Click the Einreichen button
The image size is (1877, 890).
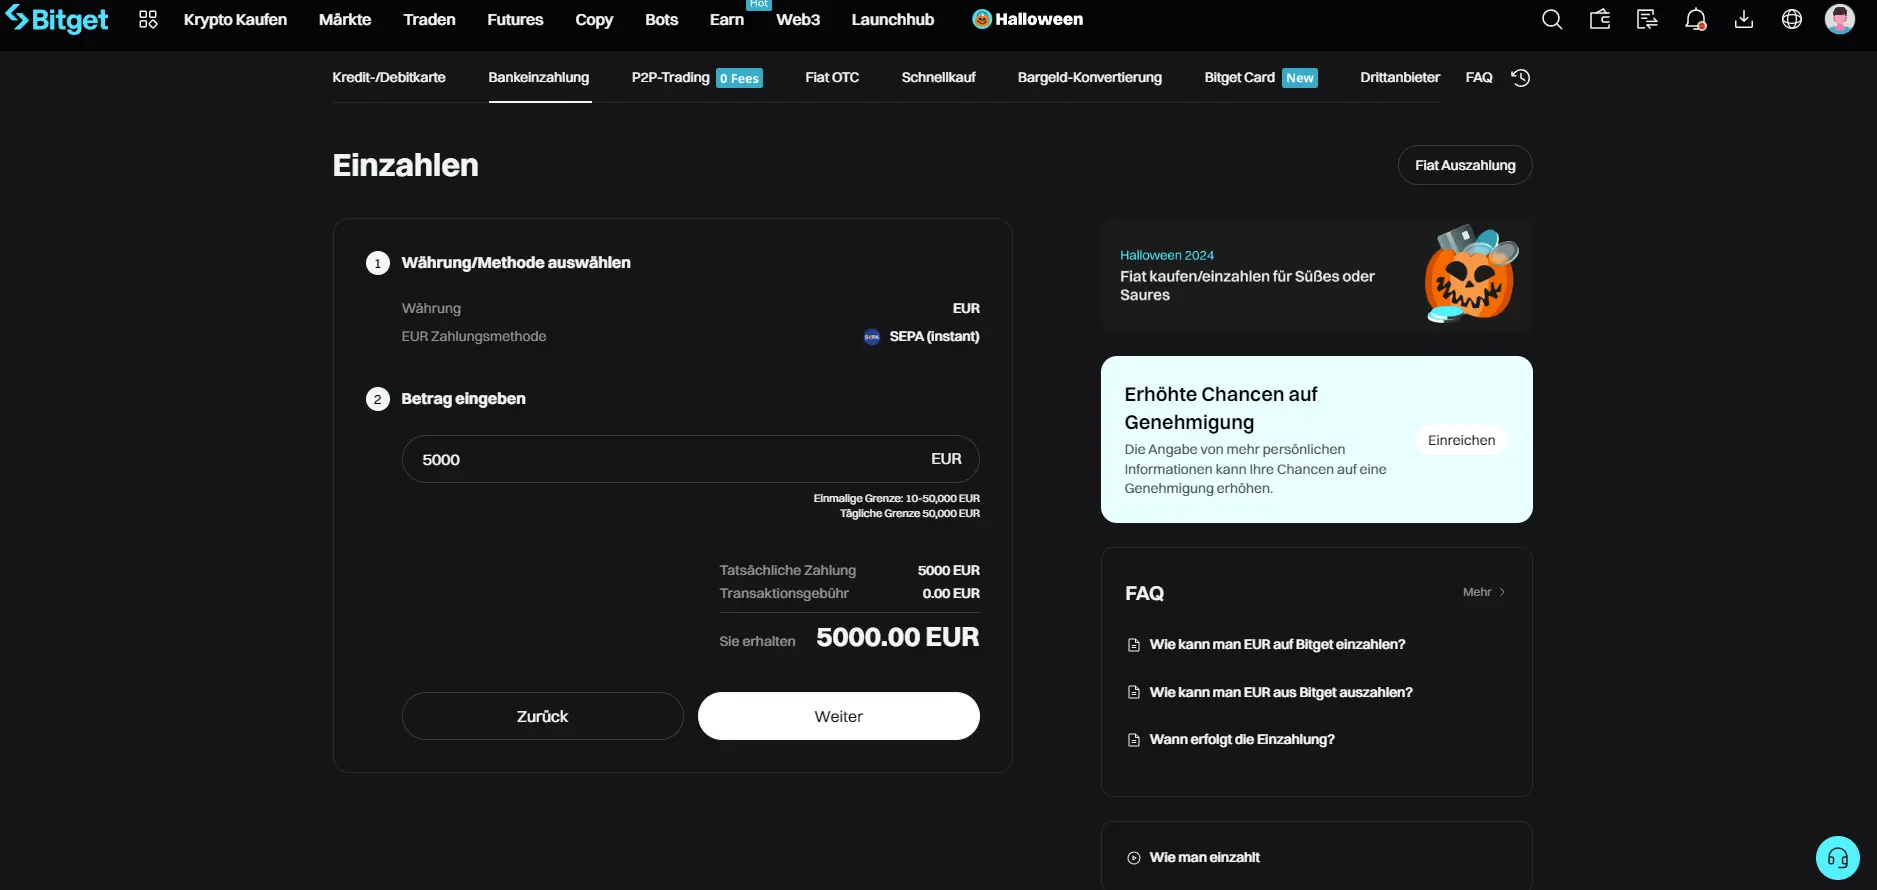[1461, 440]
